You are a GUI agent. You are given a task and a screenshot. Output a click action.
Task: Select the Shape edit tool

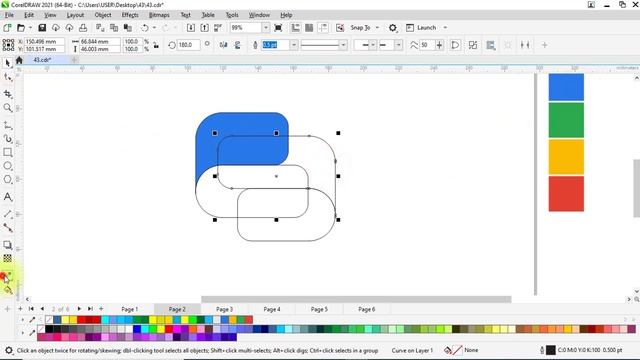tap(7, 77)
